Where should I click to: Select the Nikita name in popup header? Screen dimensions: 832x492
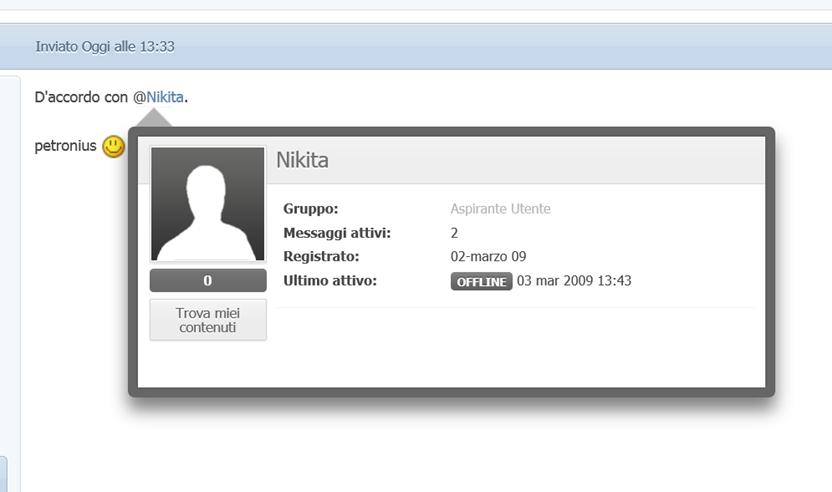[x=302, y=160]
